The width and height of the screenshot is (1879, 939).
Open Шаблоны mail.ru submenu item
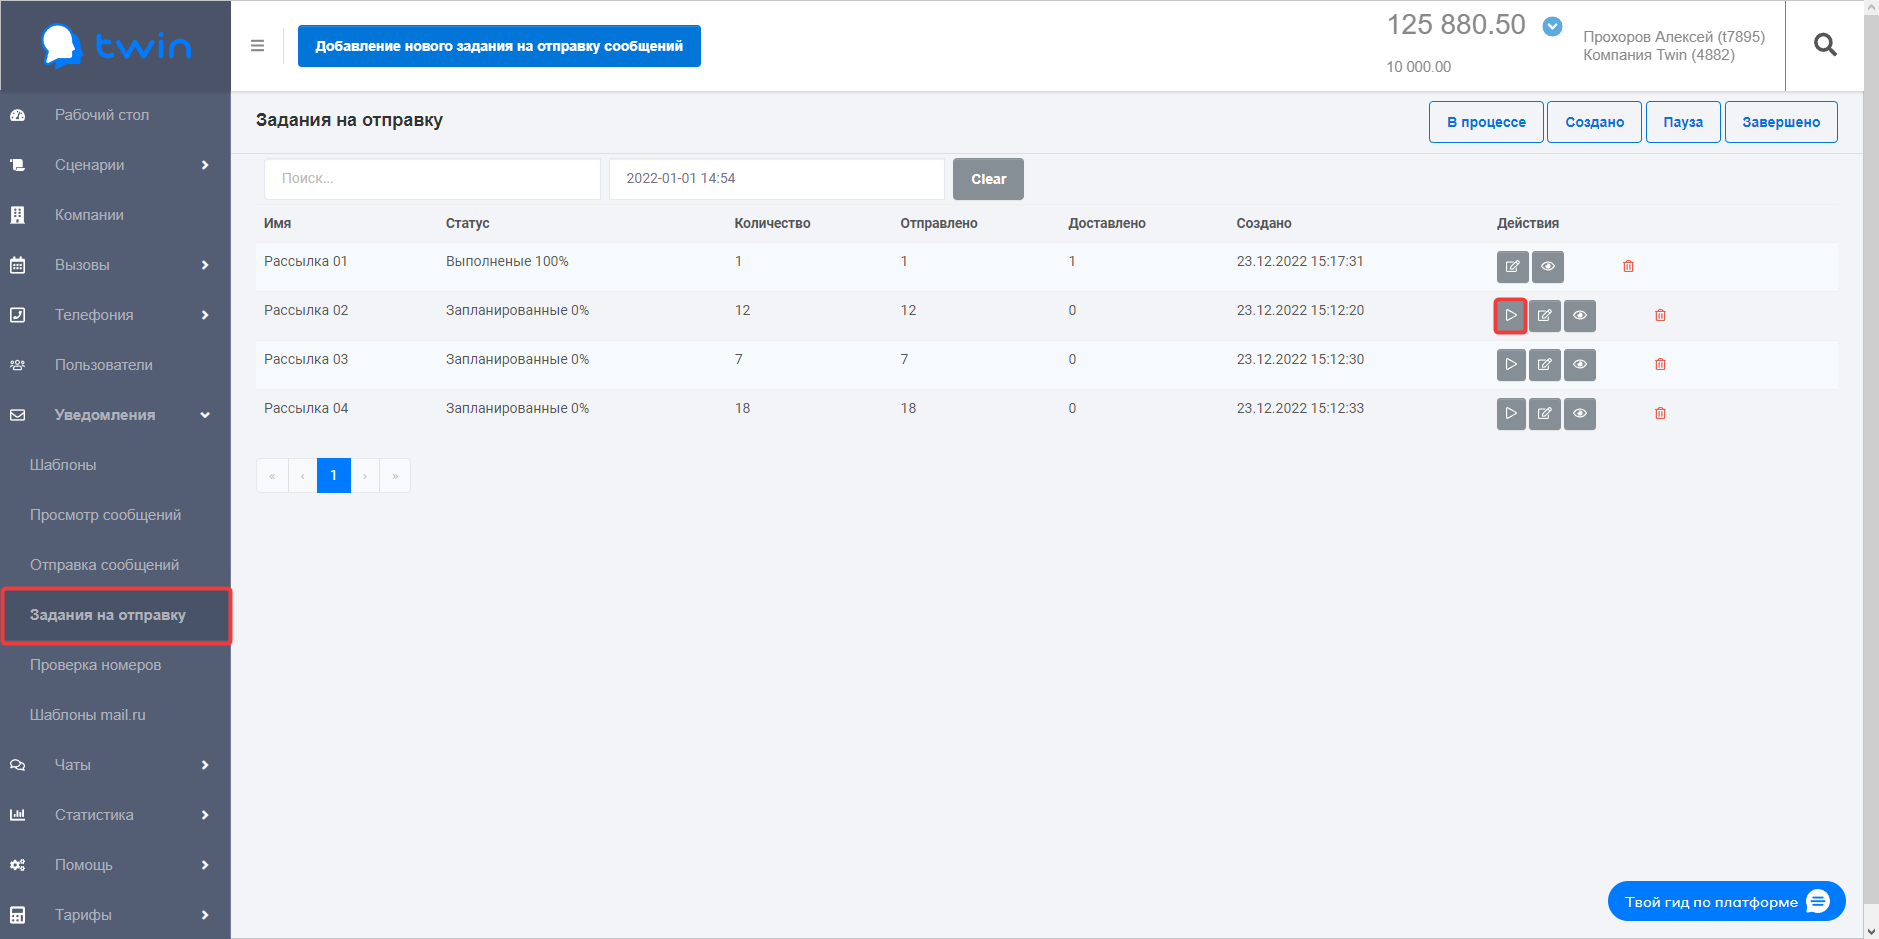click(x=115, y=715)
